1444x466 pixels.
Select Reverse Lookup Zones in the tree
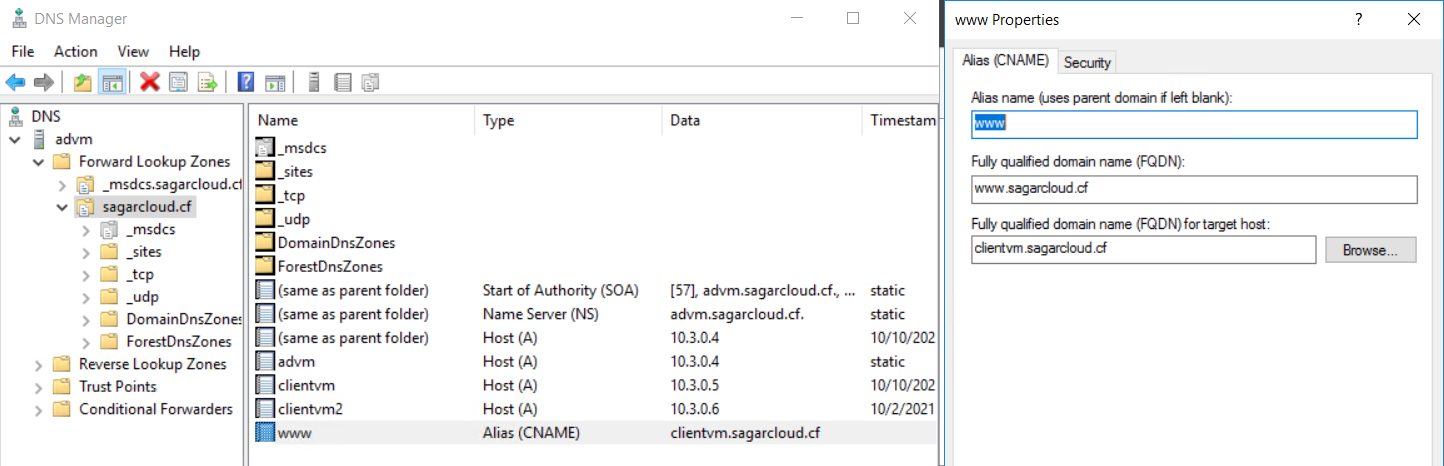[153, 364]
